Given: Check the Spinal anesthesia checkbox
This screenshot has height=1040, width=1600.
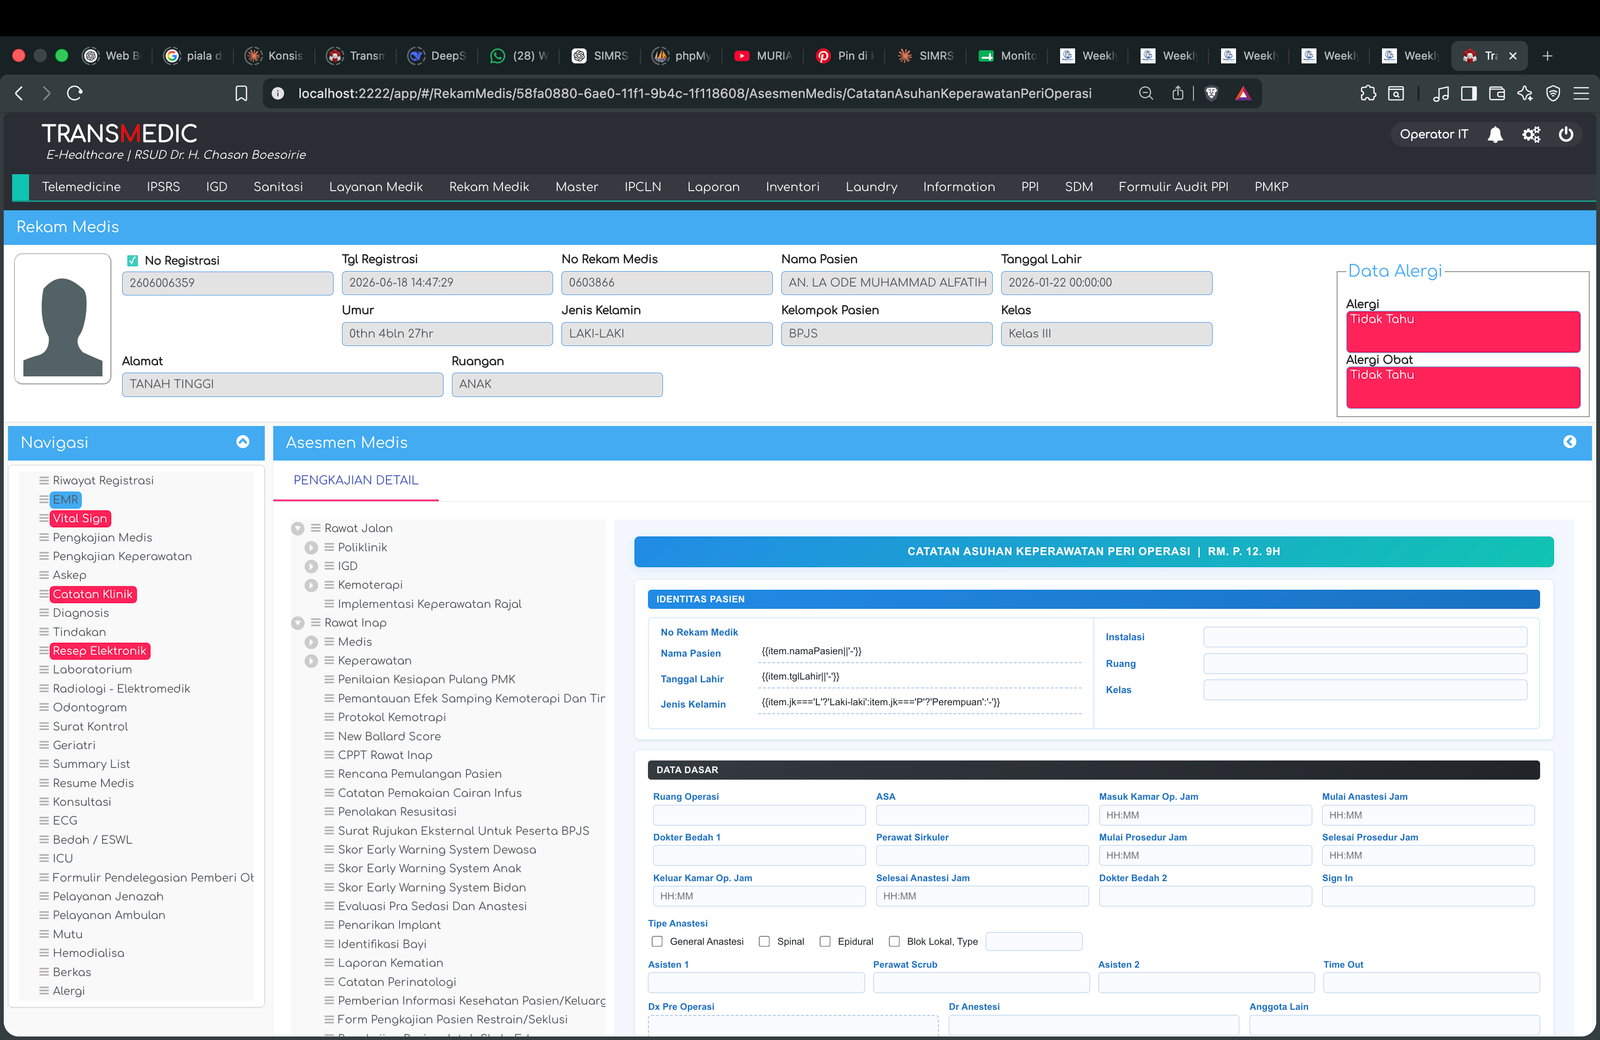Looking at the screenshot, I should pos(764,941).
